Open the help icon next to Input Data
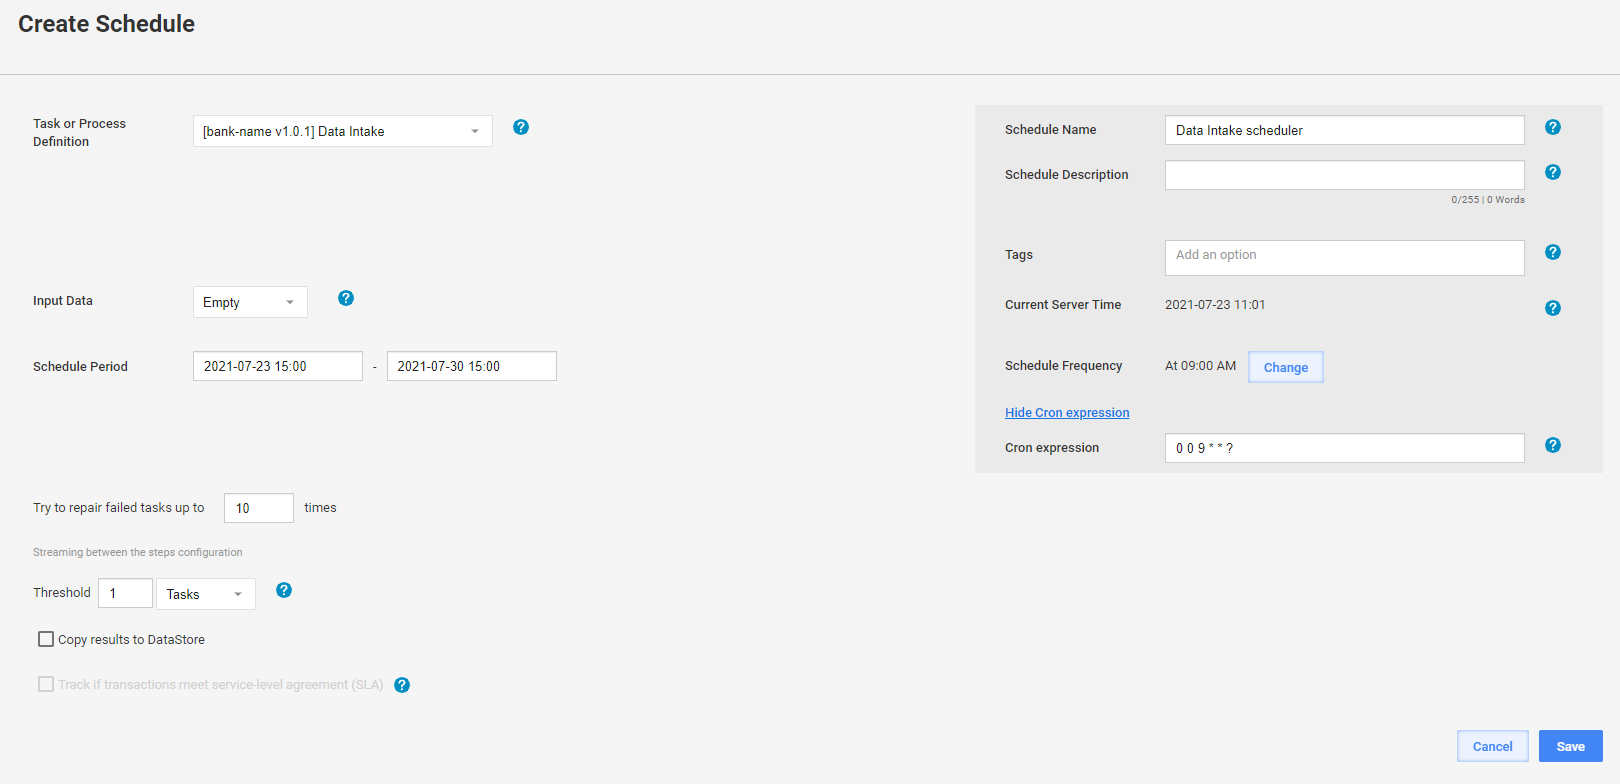1620x784 pixels. [x=346, y=298]
